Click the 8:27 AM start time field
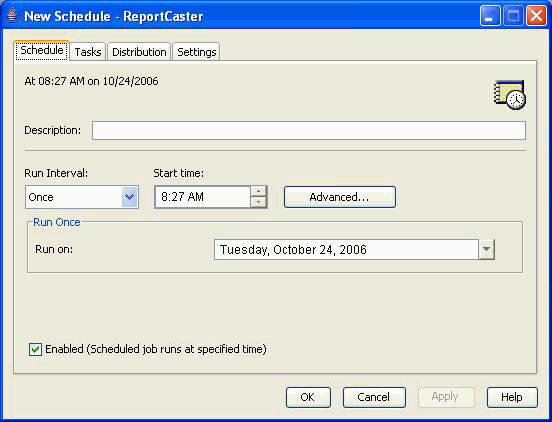Screen dimensions: 552x422 [202, 197]
